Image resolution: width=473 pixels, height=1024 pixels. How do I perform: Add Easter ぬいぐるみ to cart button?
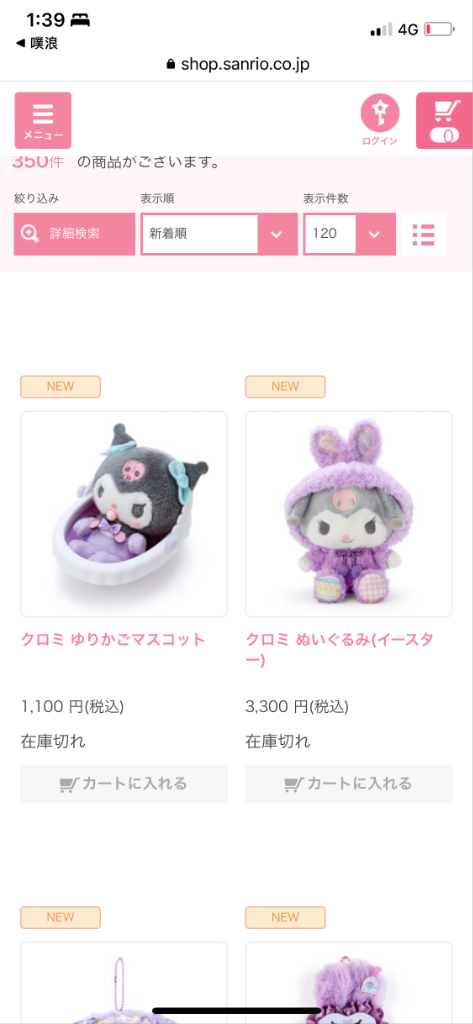349,784
